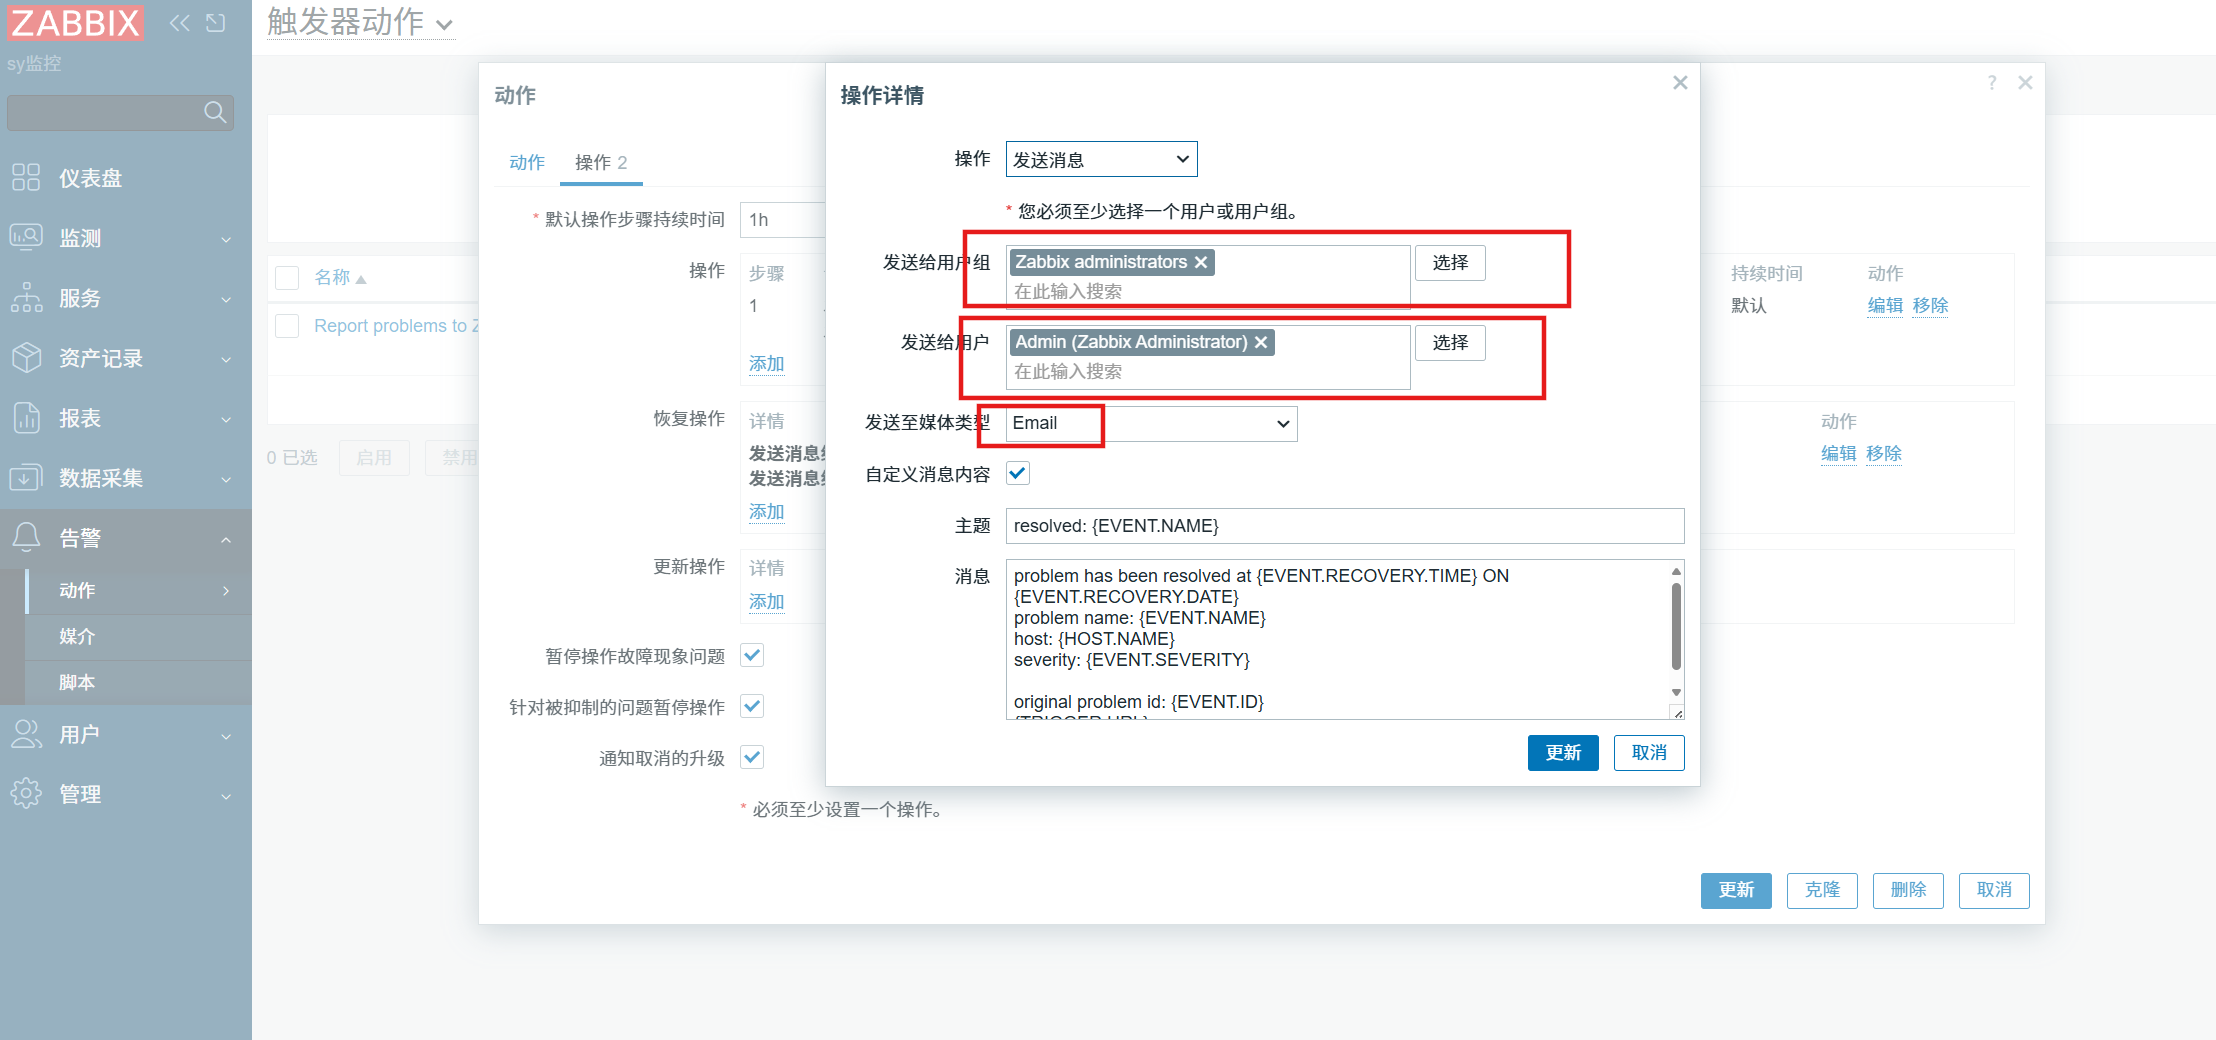Click 添加 link under 更新操作
Viewport: 2216px width, 1040px height.
[x=767, y=602]
